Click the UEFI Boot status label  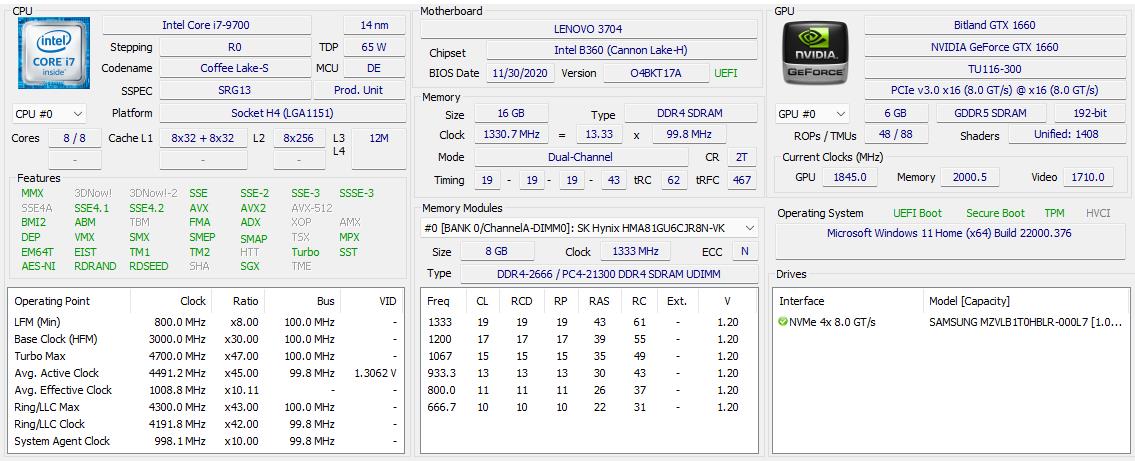[918, 213]
